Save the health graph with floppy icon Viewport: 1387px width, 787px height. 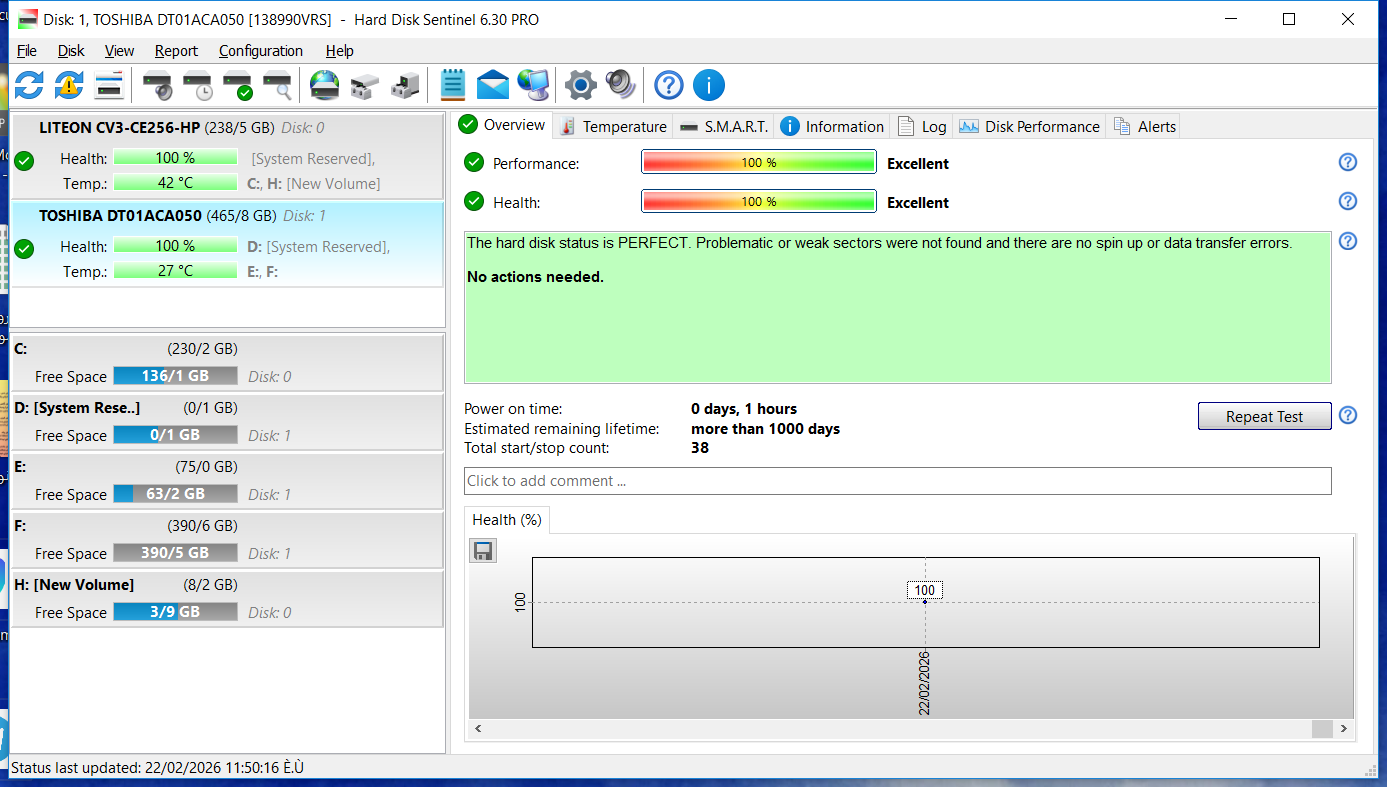[483, 551]
